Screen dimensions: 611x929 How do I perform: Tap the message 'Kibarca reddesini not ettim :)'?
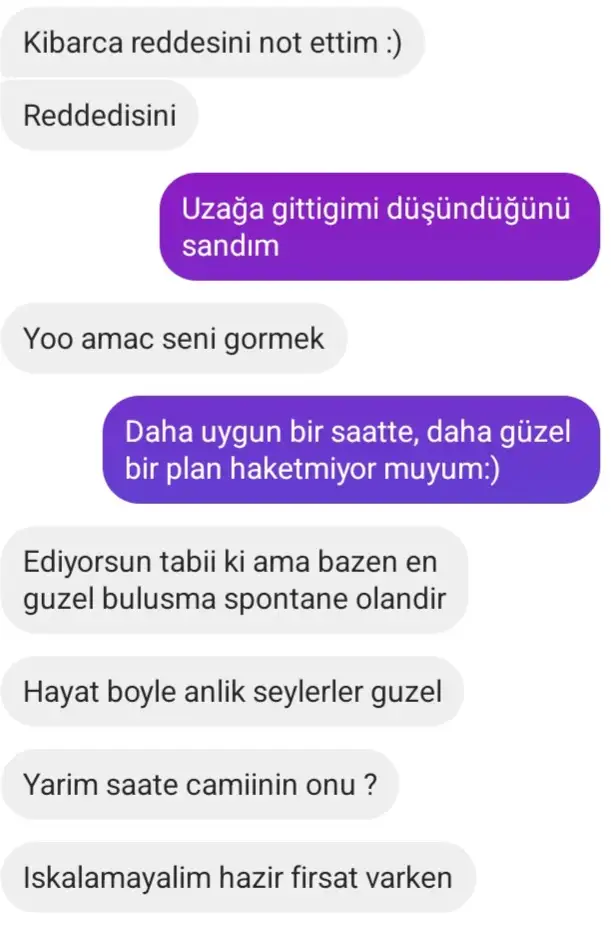click(212, 43)
